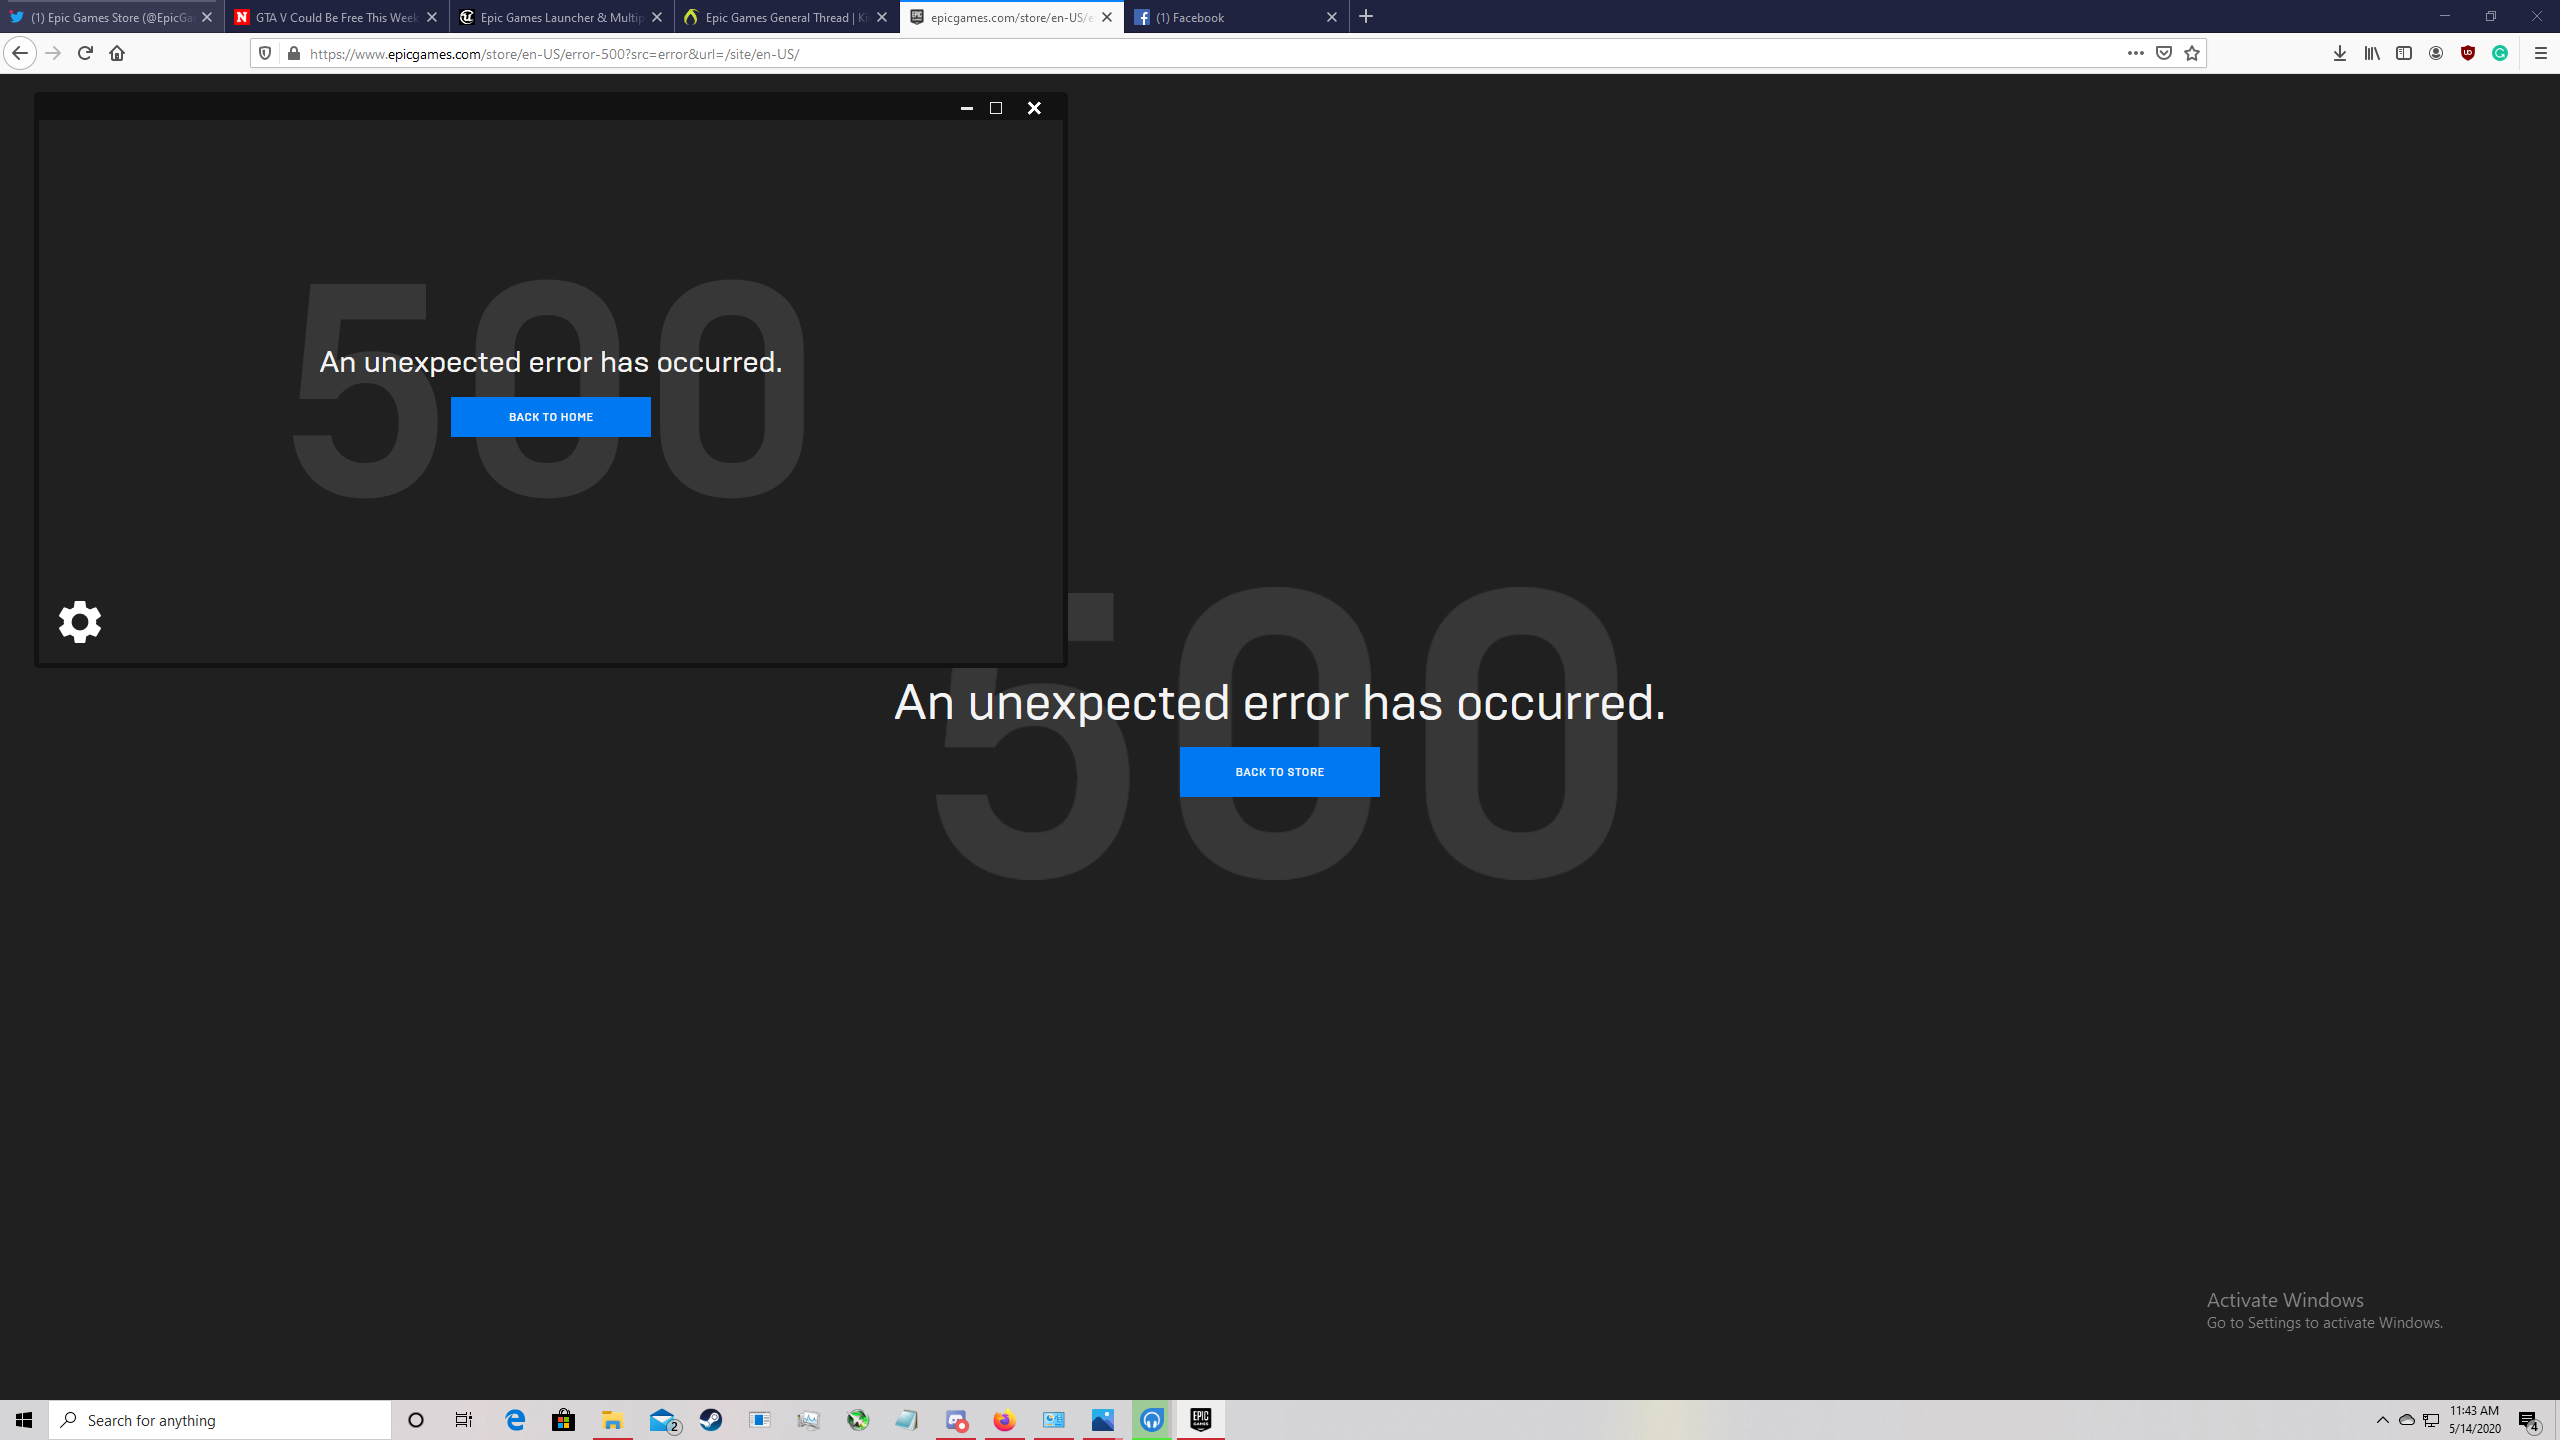This screenshot has width=2560, height=1440.
Task: Launch Microsoft Edge from taskbar
Action: pyautogui.click(x=515, y=1420)
